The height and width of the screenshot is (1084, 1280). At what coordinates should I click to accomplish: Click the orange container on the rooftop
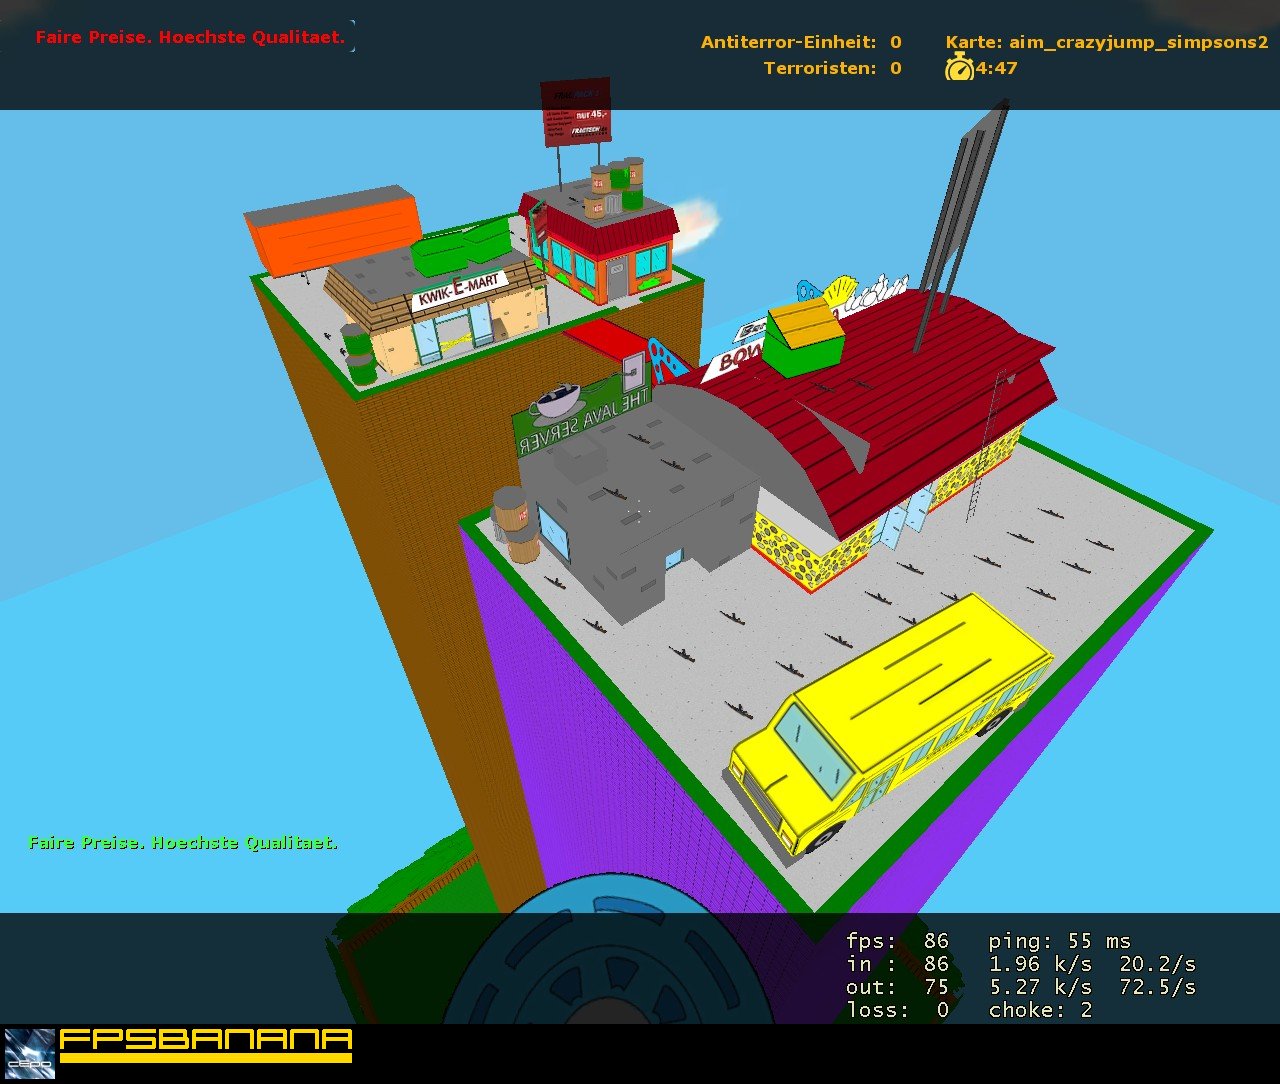[334, 230]
